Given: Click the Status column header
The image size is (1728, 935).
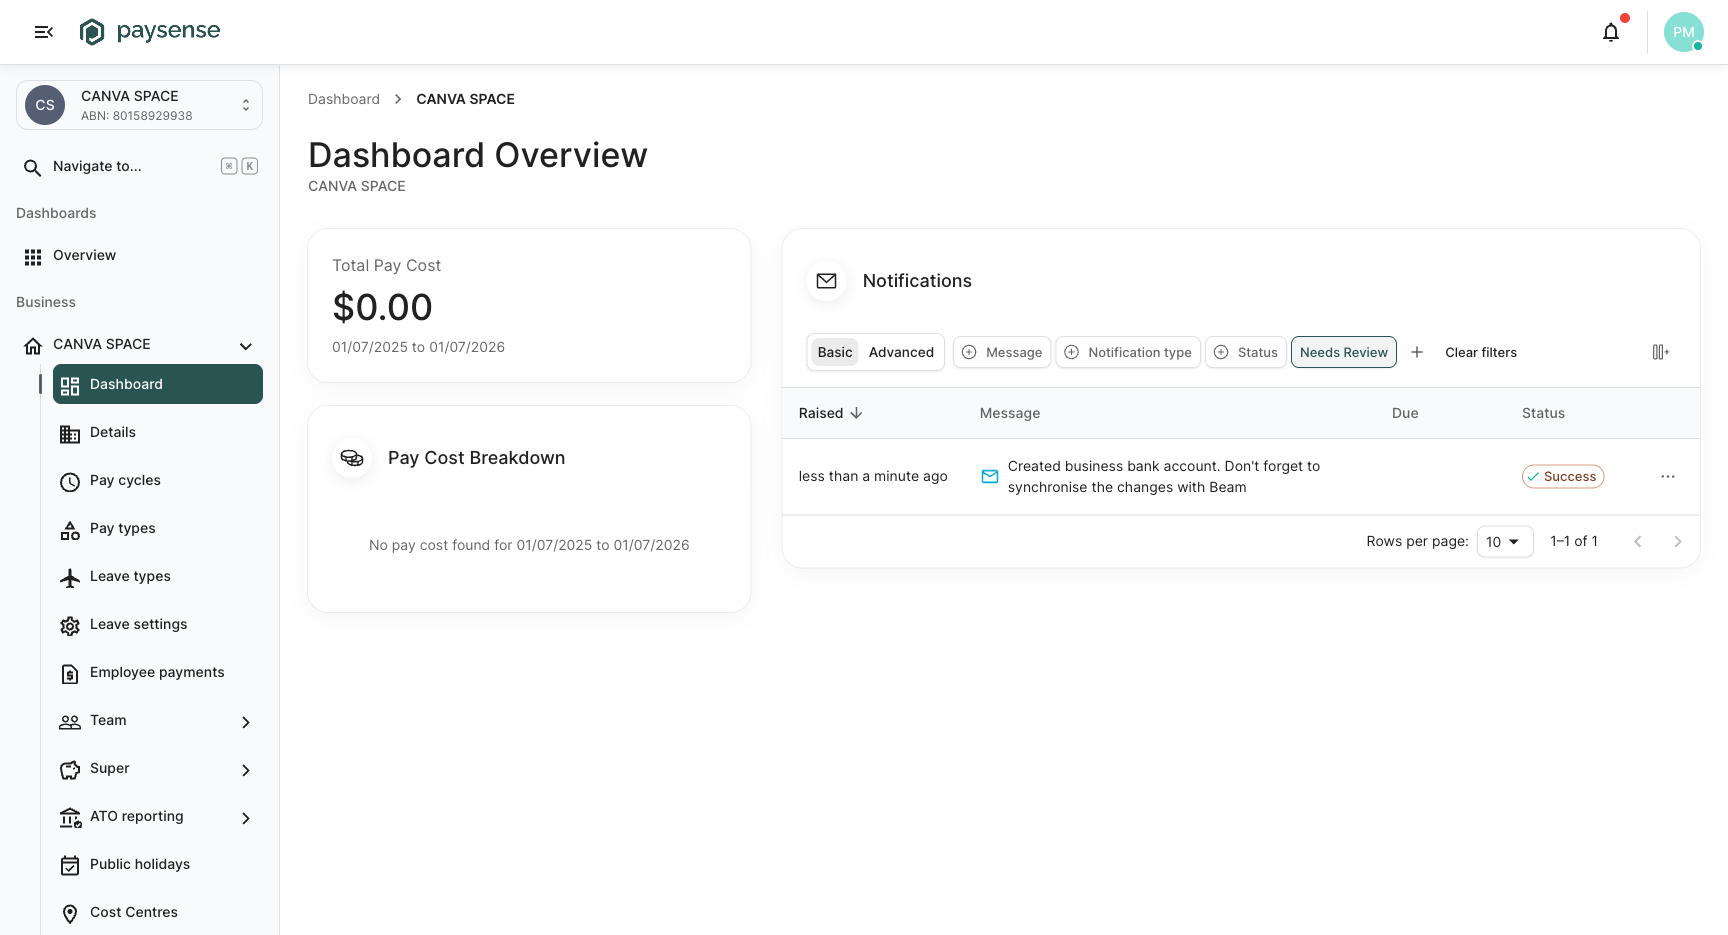Looking at the screenshot, I should tap(1543, 413).
